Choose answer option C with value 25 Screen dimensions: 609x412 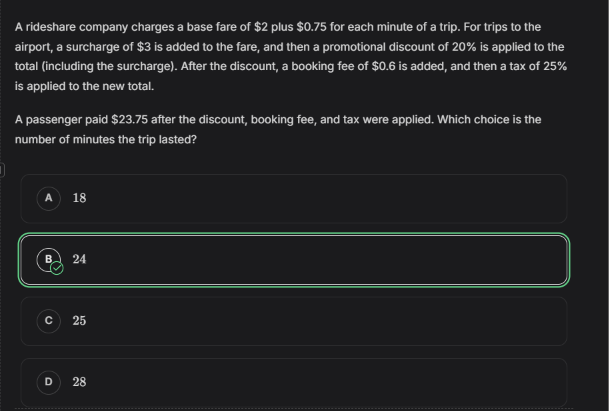[x=294, y=321]
